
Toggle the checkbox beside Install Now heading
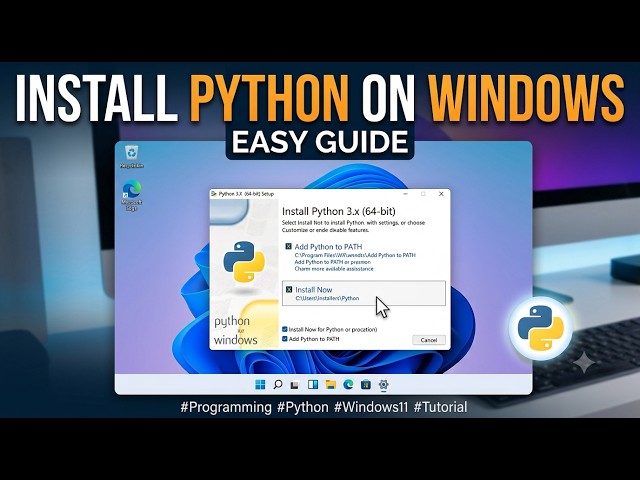pos(289,289)
